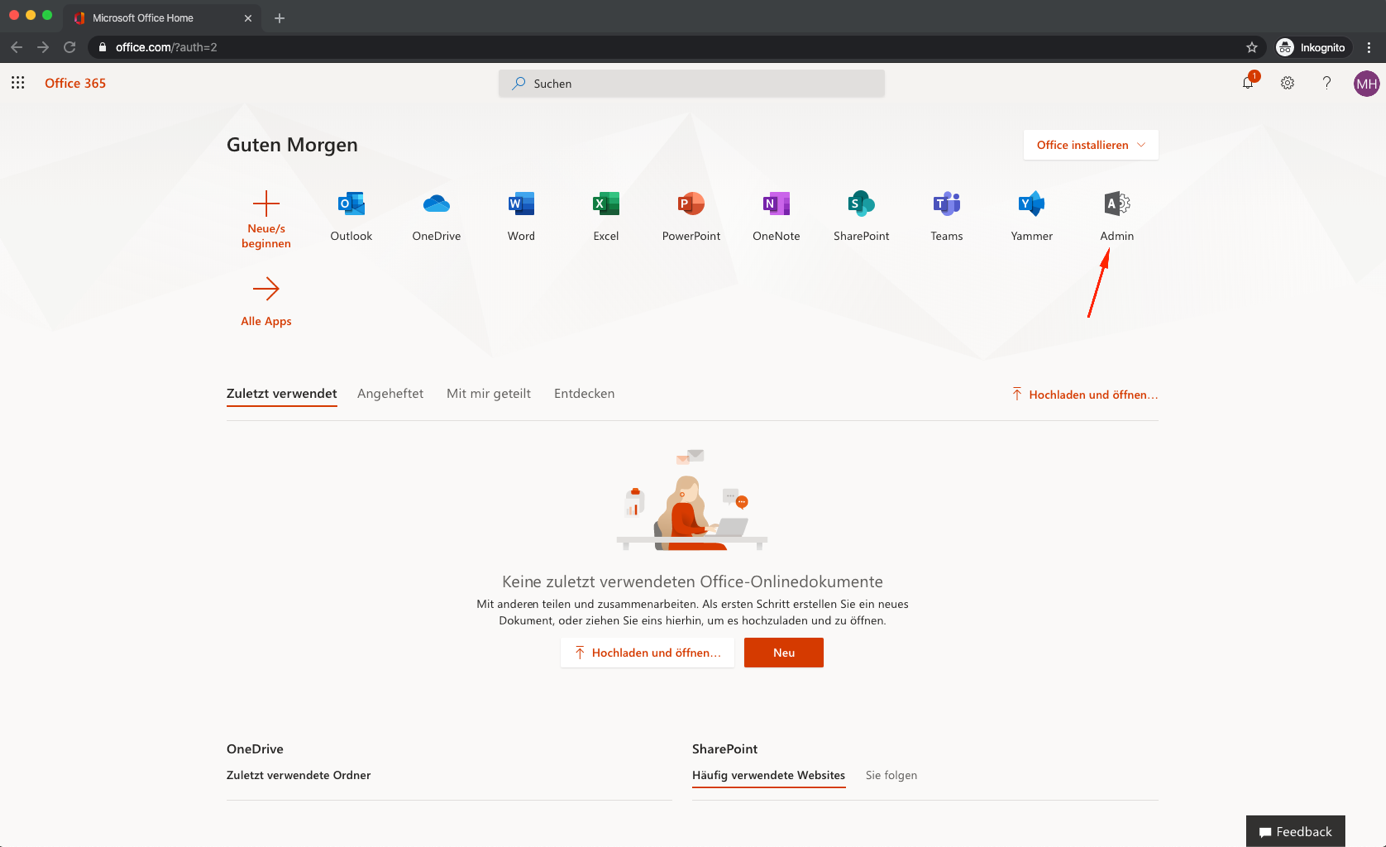Switch to the Entdecken tab
The image size is (1386, 847).
584,394
